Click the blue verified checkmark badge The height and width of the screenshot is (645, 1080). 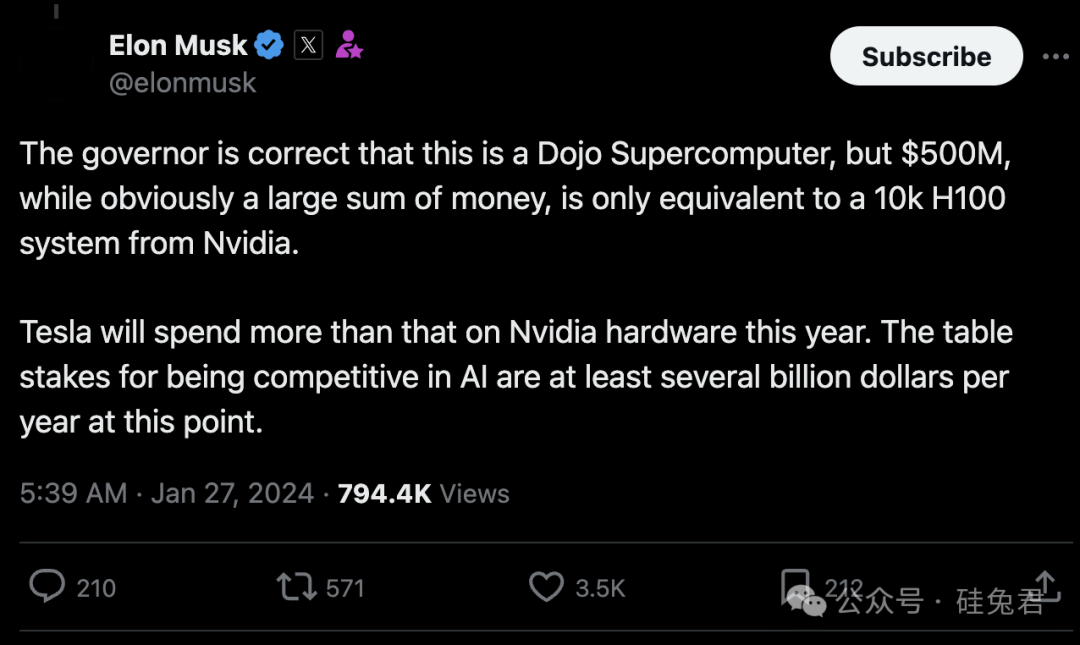coord(269,46)
